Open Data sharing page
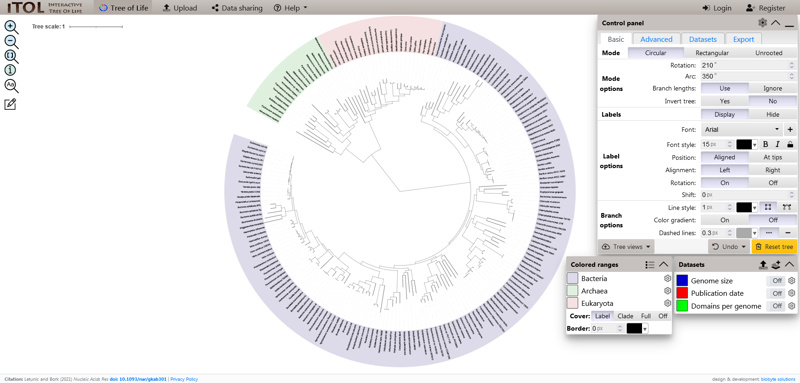 pyautogui.click(x=237, y=8)
